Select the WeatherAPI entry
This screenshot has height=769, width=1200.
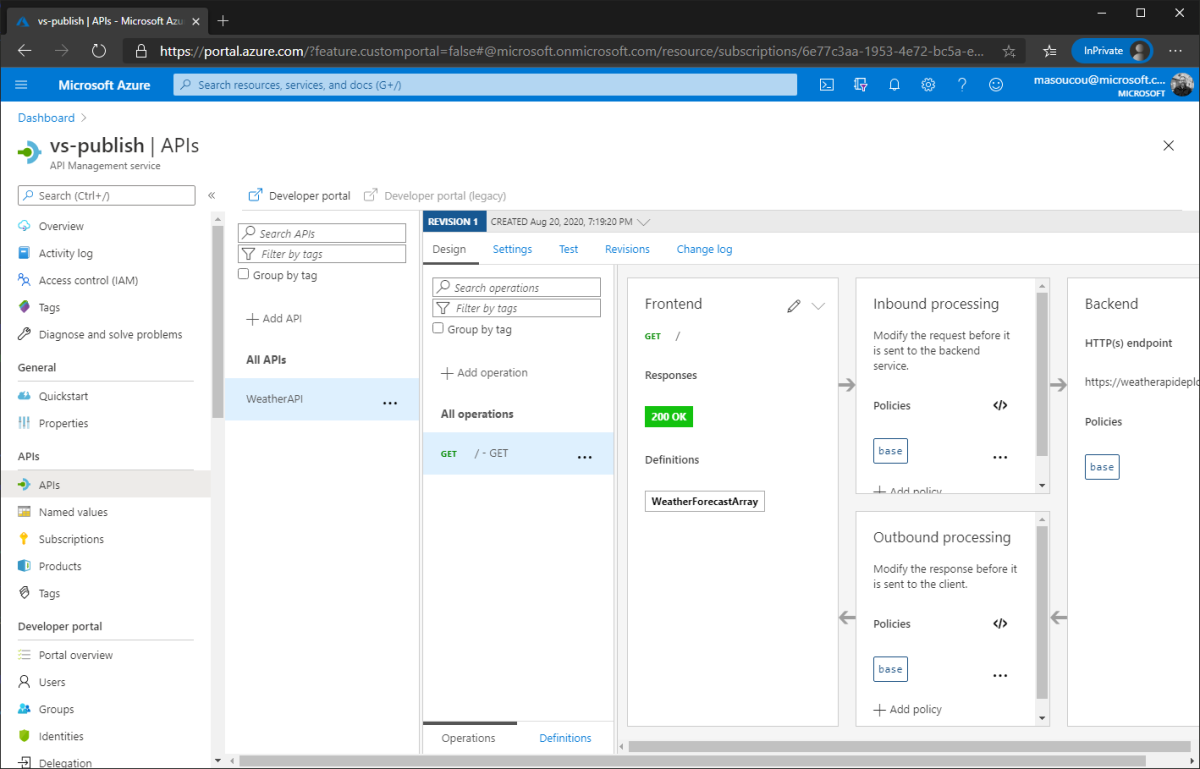[322, 399]
